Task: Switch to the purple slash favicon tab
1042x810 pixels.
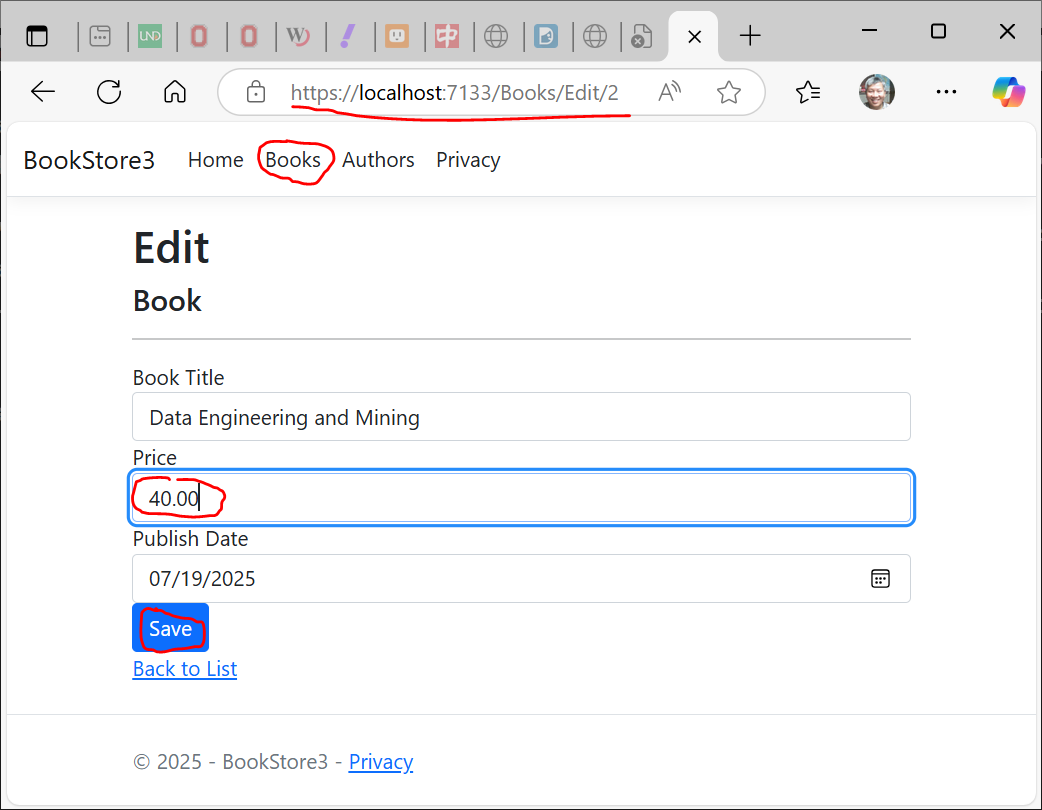Action: (348, 36)
